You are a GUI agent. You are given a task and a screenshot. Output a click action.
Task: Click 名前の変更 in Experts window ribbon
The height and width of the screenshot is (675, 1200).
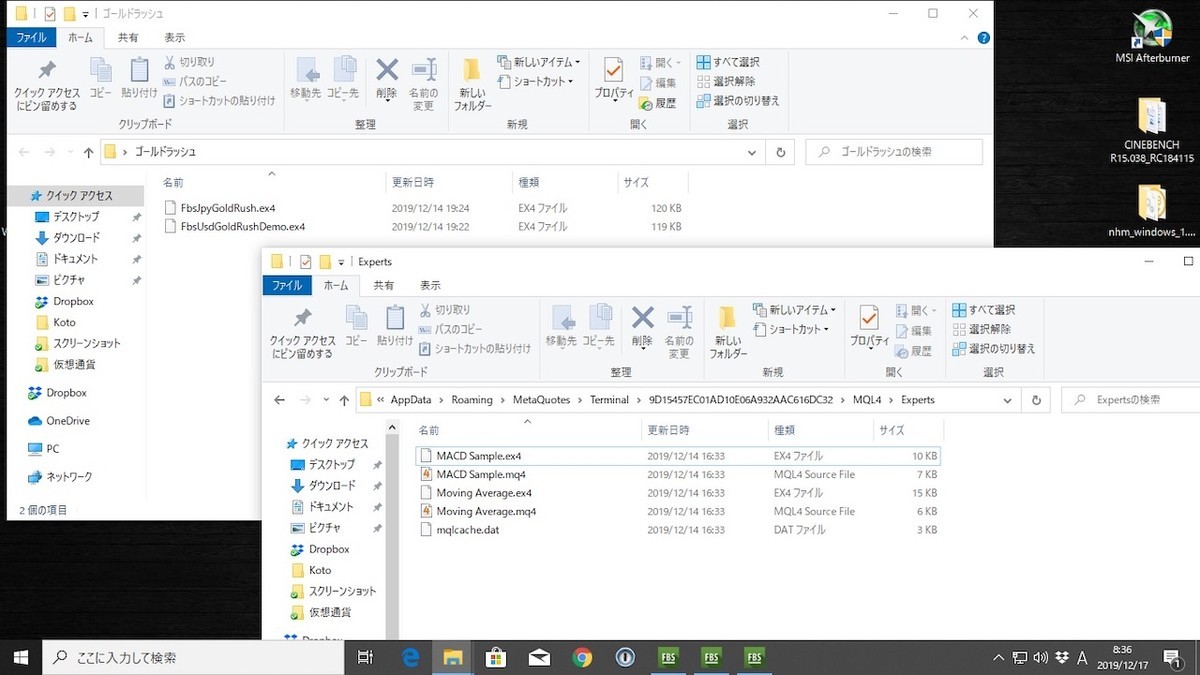tap(680, 332)
